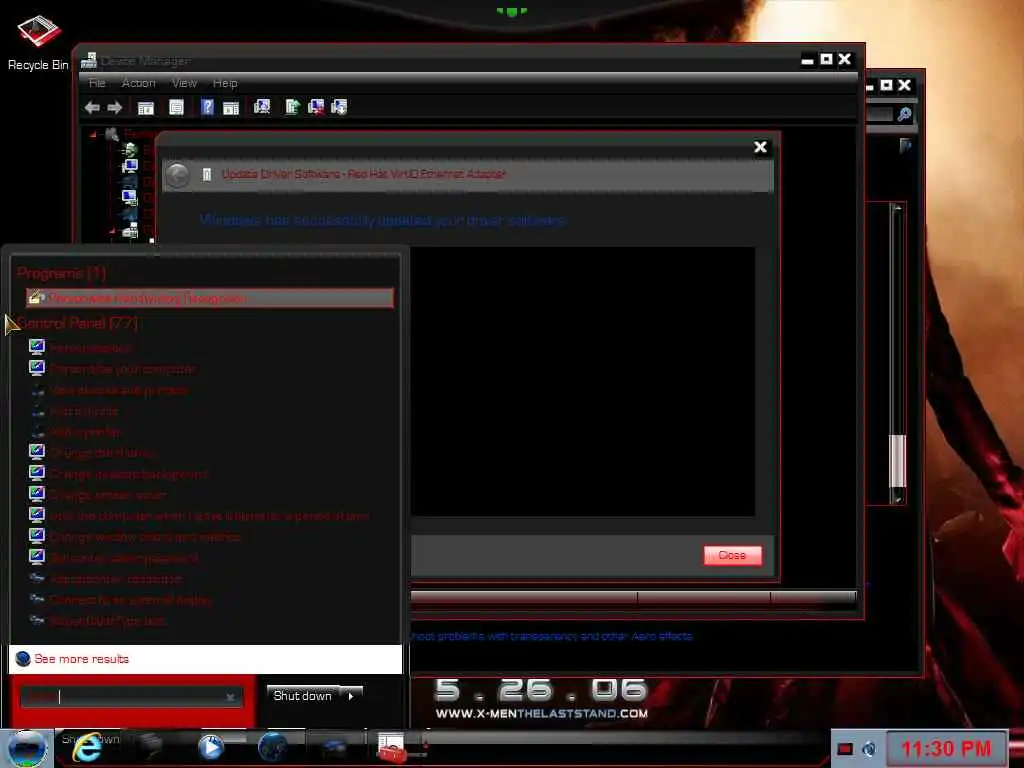Image resolution: width=1024 pixels, height=768 pixels.
Task: Click the search magnifier in the back window
Action: pyautogui.click(x=904, y=114)
